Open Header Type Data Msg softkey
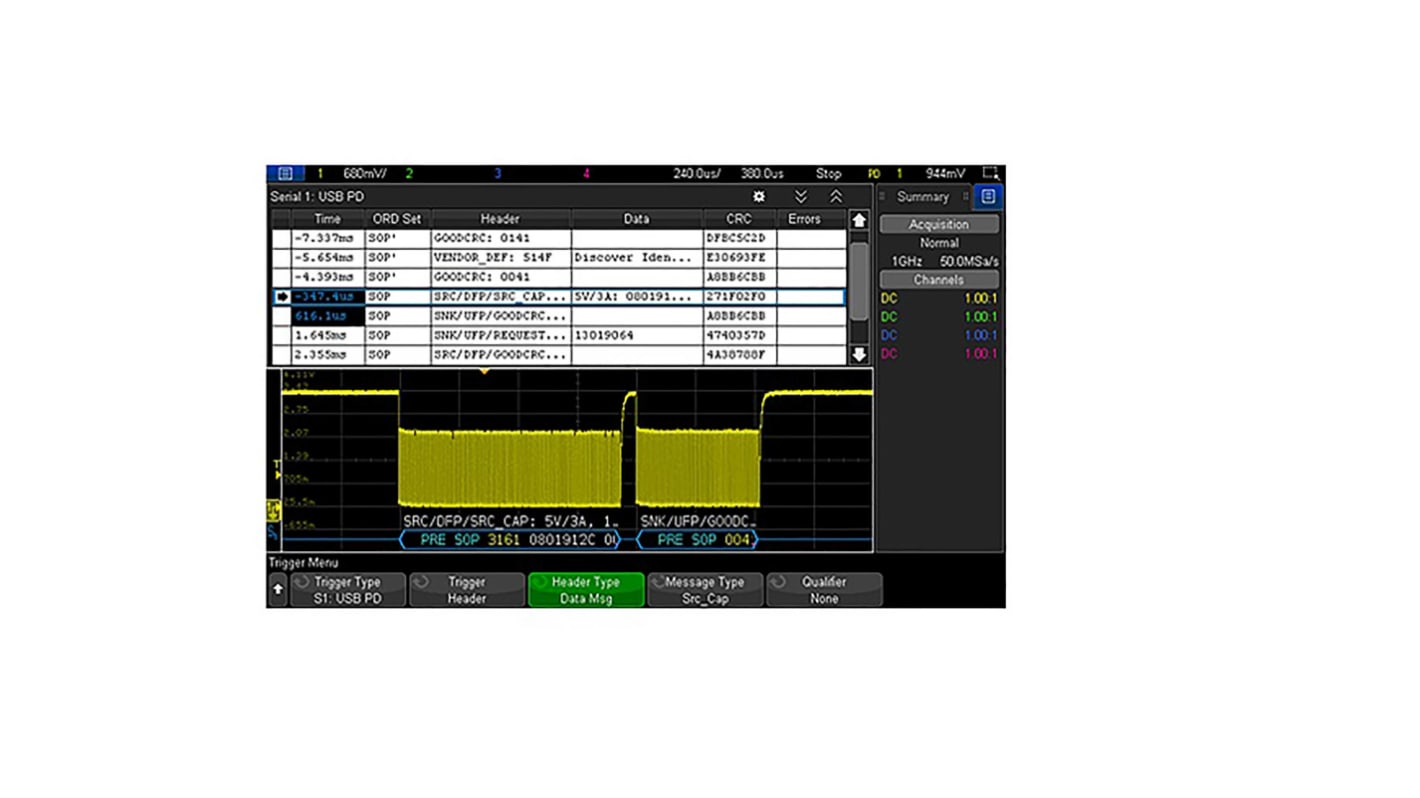 (586, 590)
